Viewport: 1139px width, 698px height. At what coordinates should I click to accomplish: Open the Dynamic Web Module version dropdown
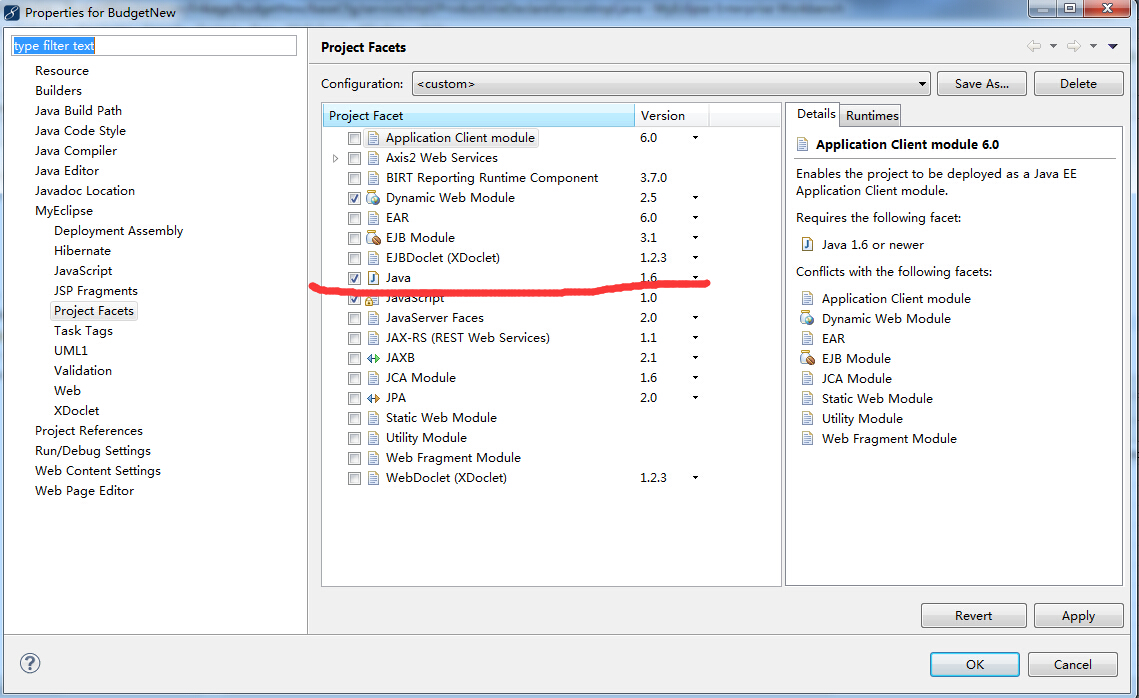coord(695,198)
